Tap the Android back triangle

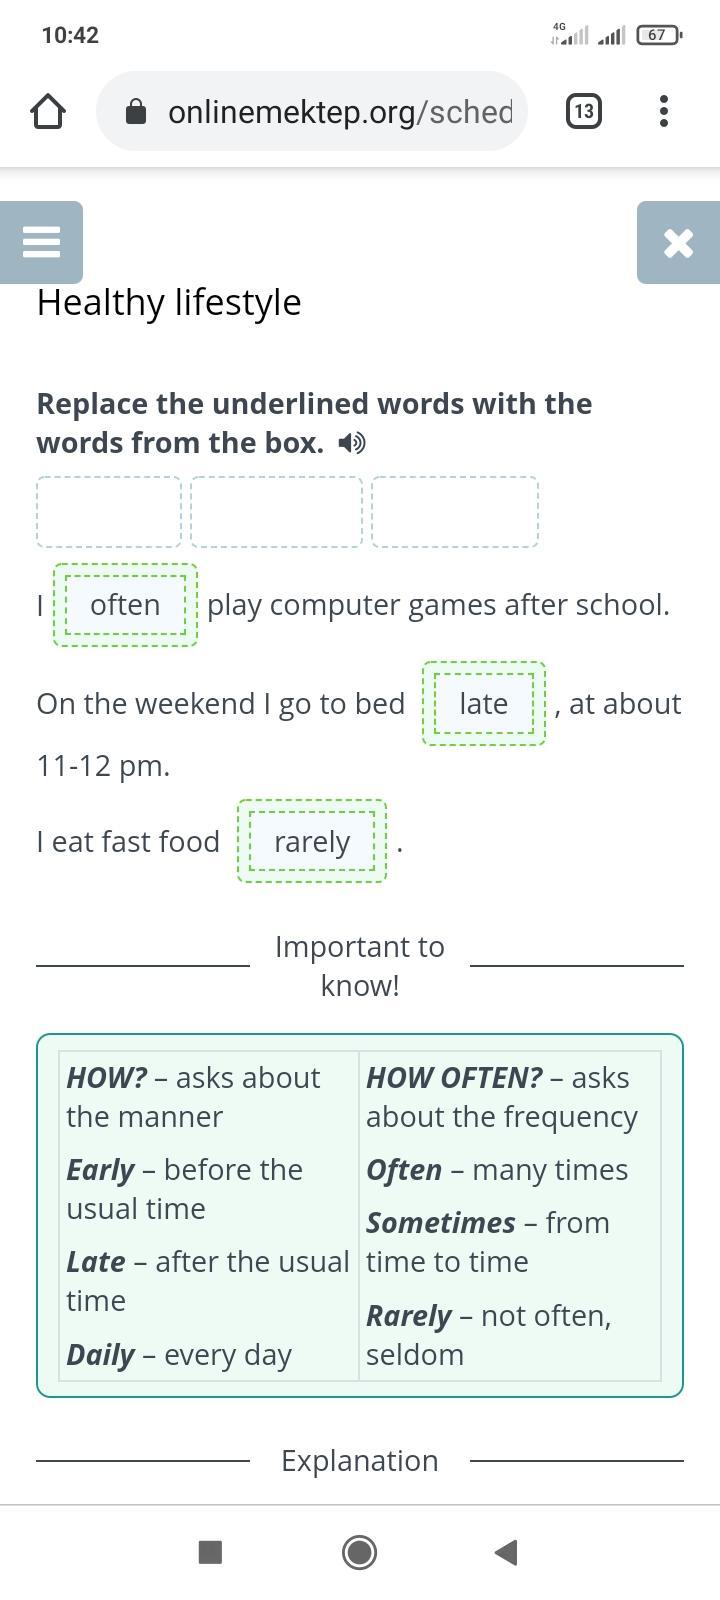tap(506, 1552)
